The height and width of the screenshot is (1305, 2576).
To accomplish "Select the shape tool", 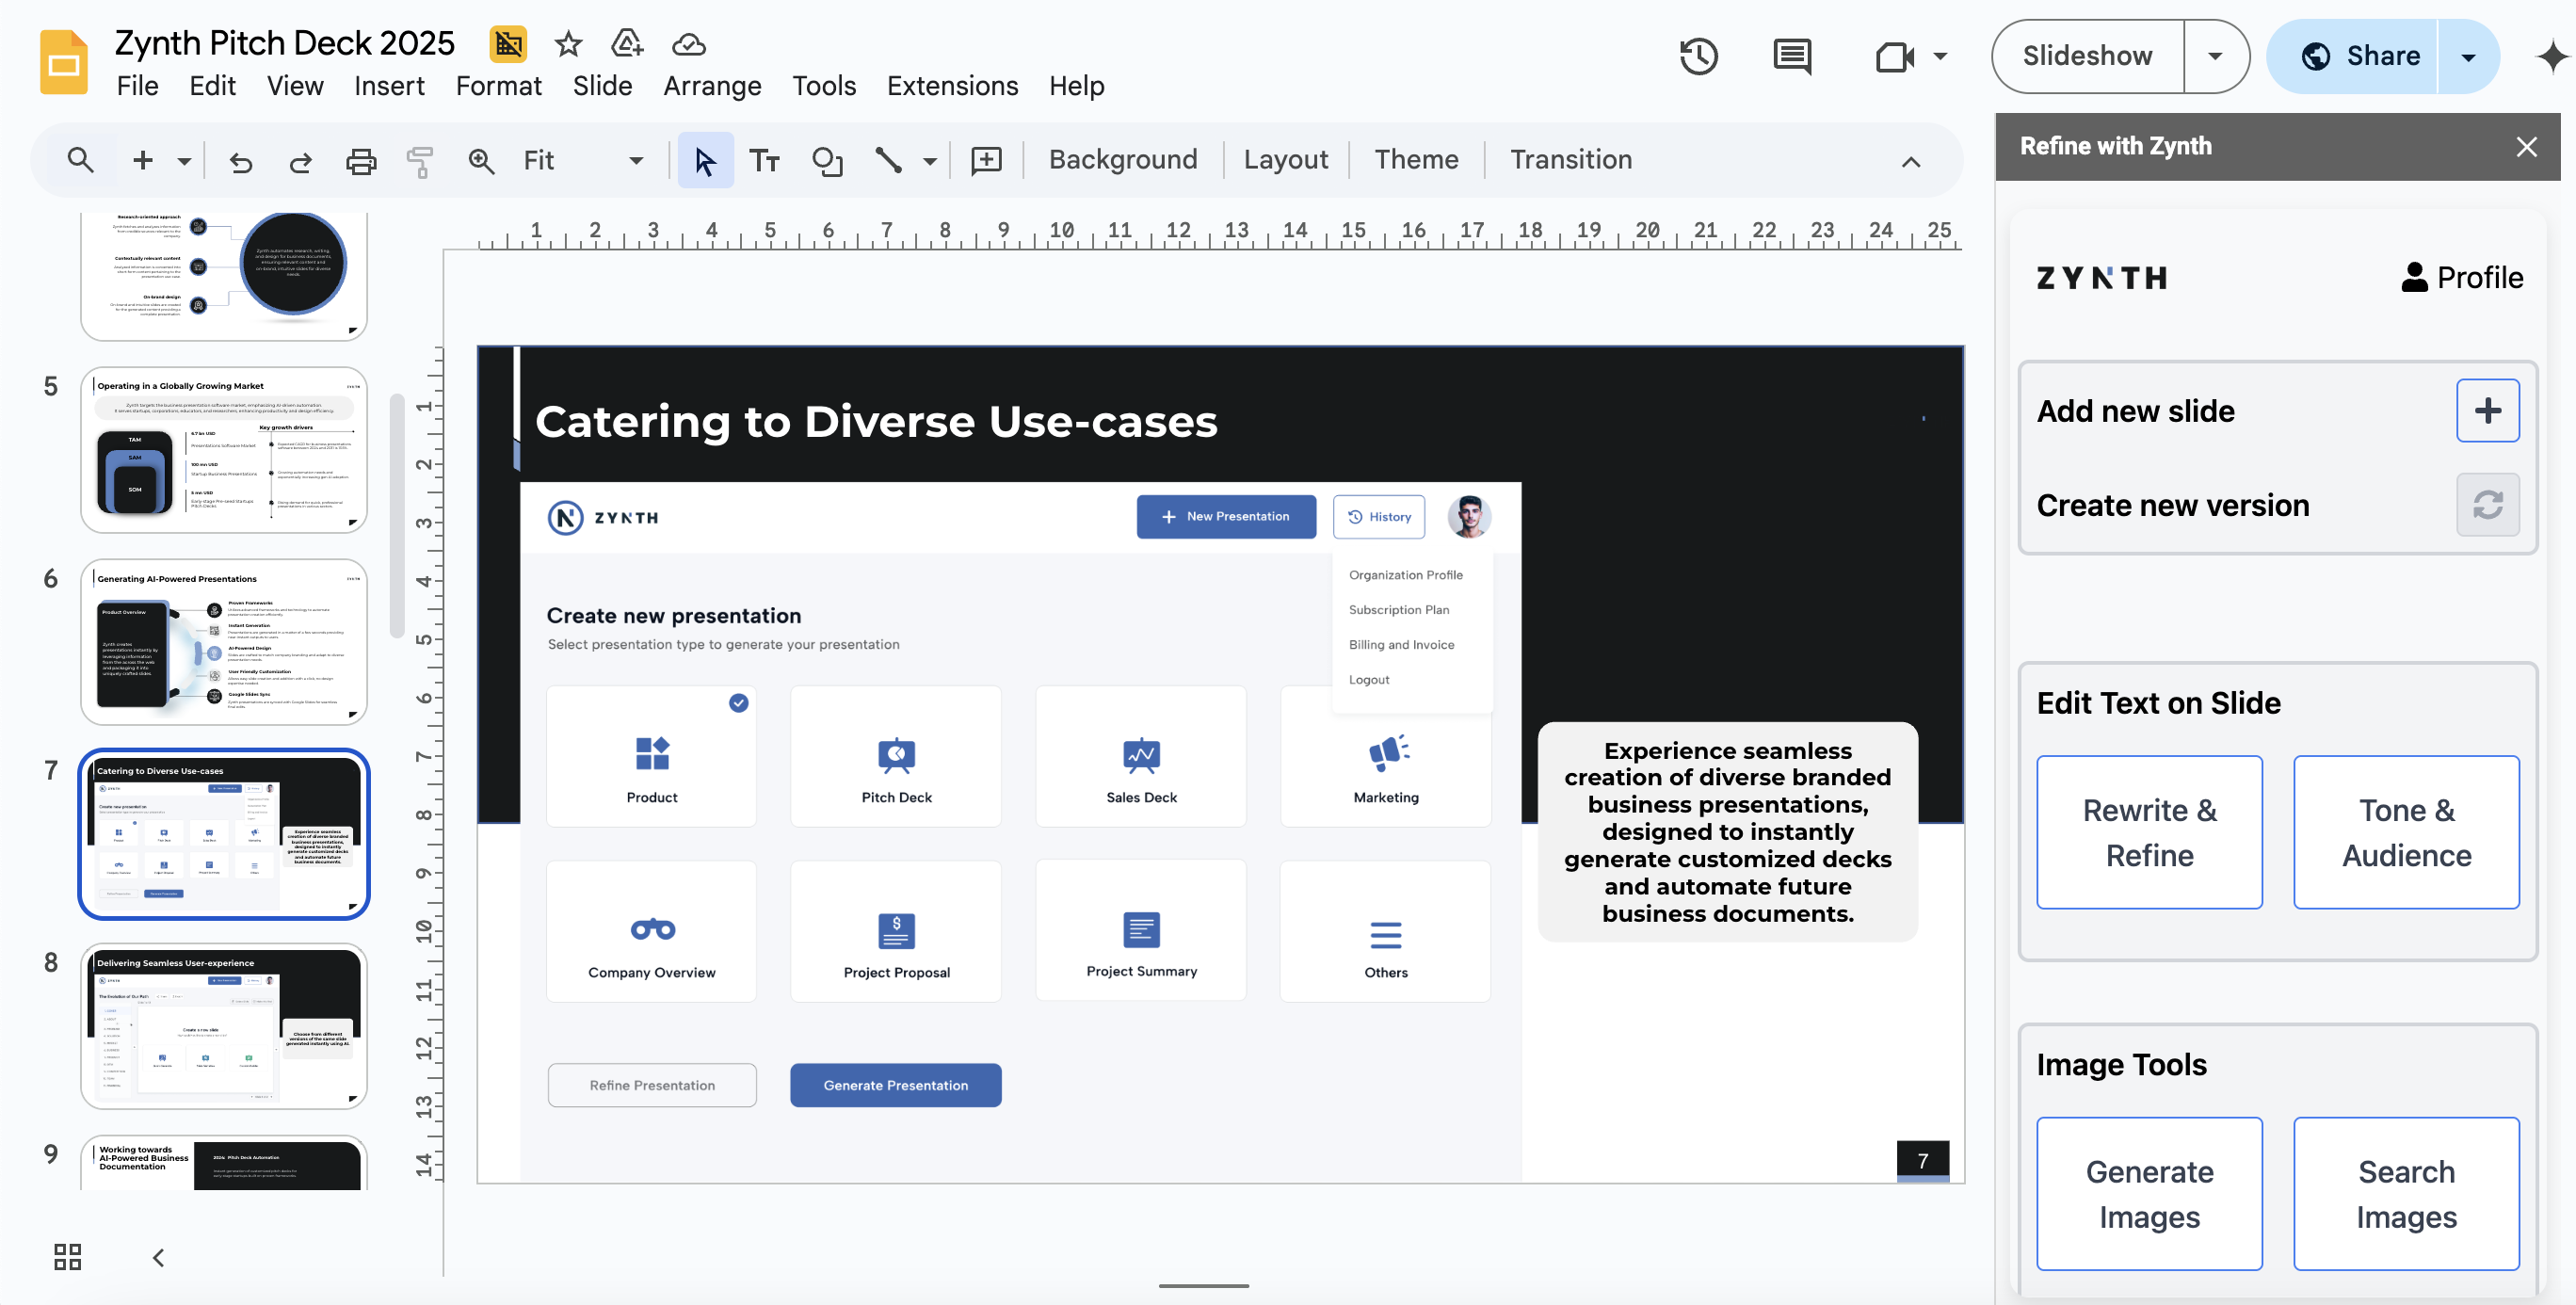I will pos(827,161).
